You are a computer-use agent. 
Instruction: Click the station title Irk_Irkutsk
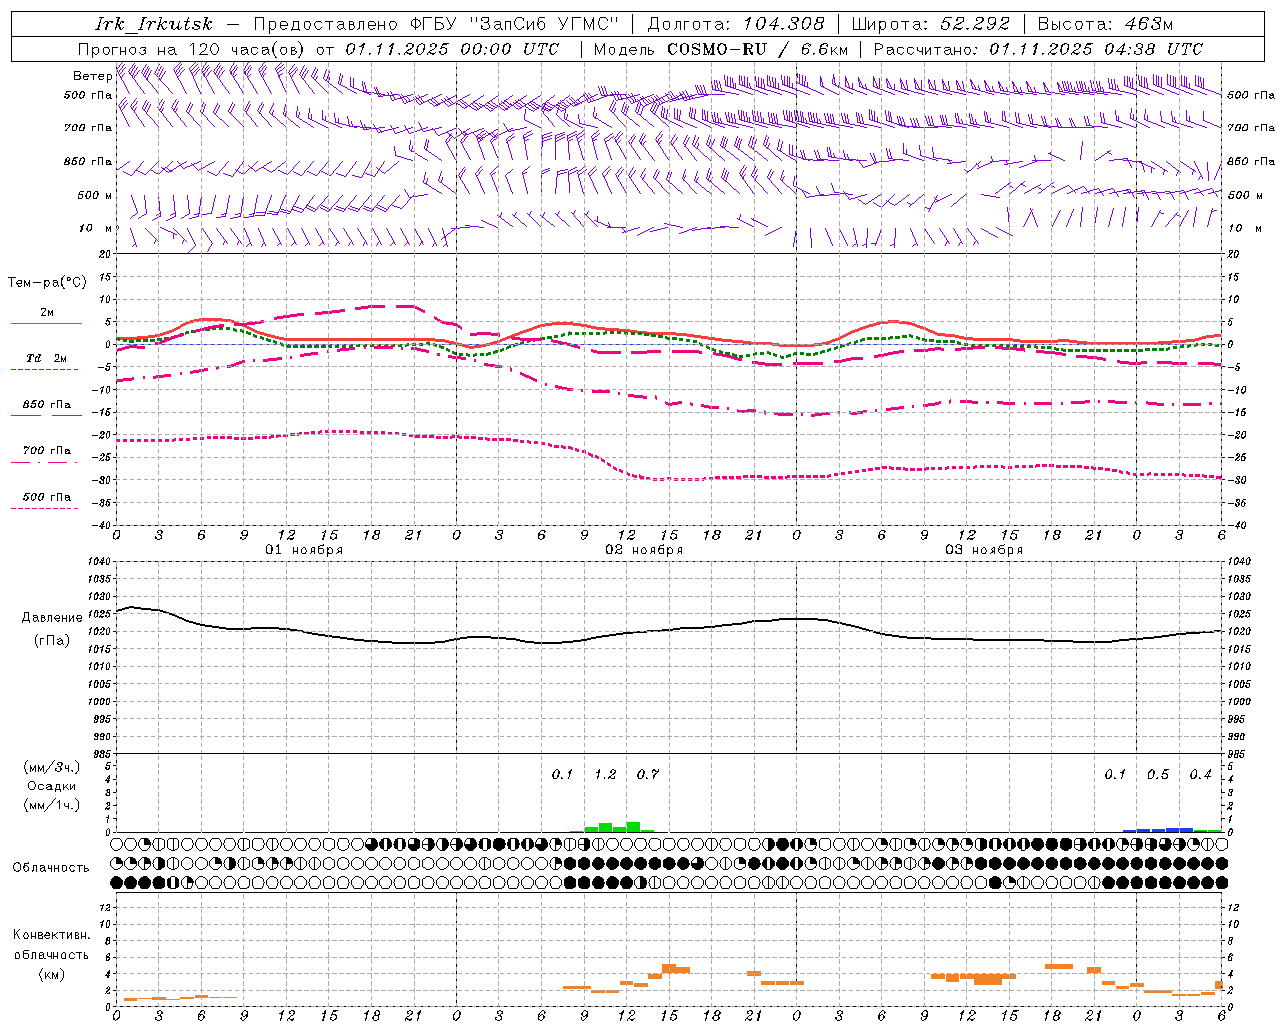coord(153,24)
